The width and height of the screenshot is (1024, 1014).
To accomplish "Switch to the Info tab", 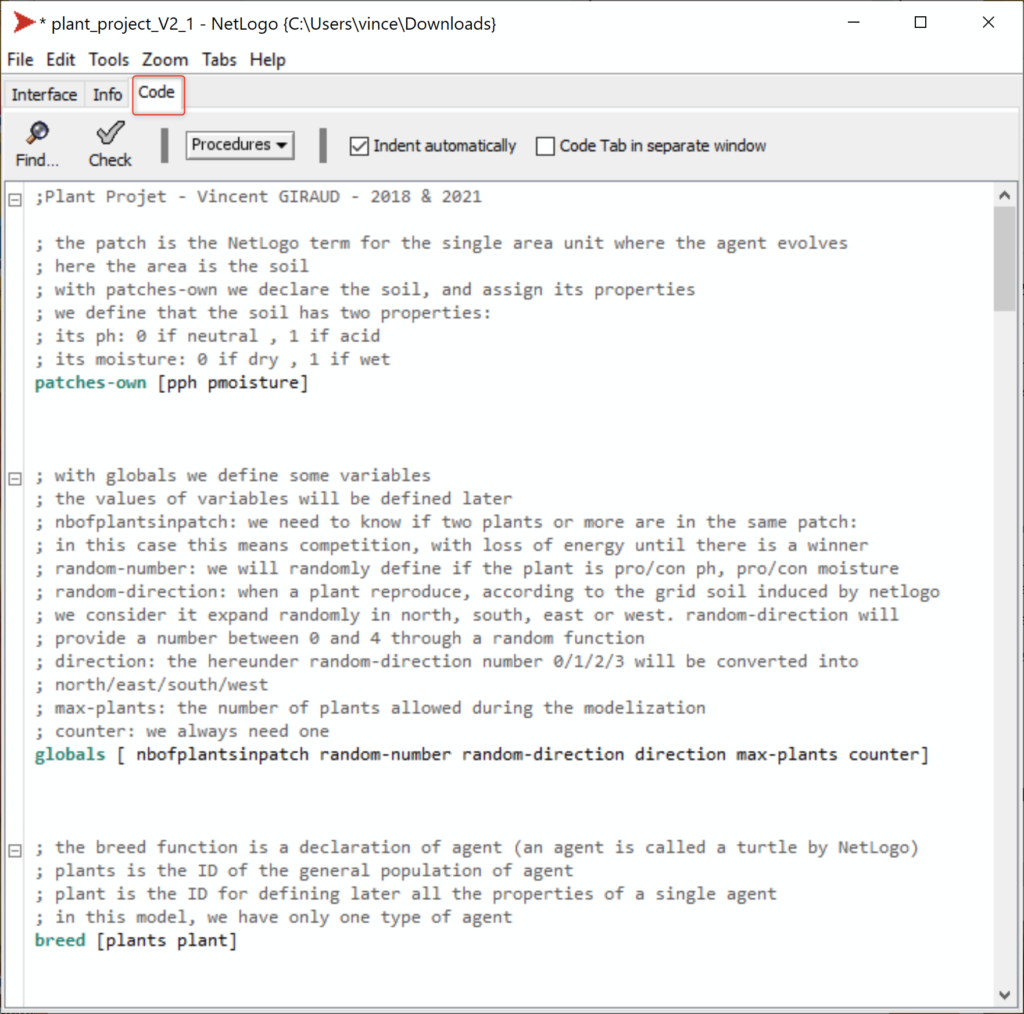I will pos(107,95).
